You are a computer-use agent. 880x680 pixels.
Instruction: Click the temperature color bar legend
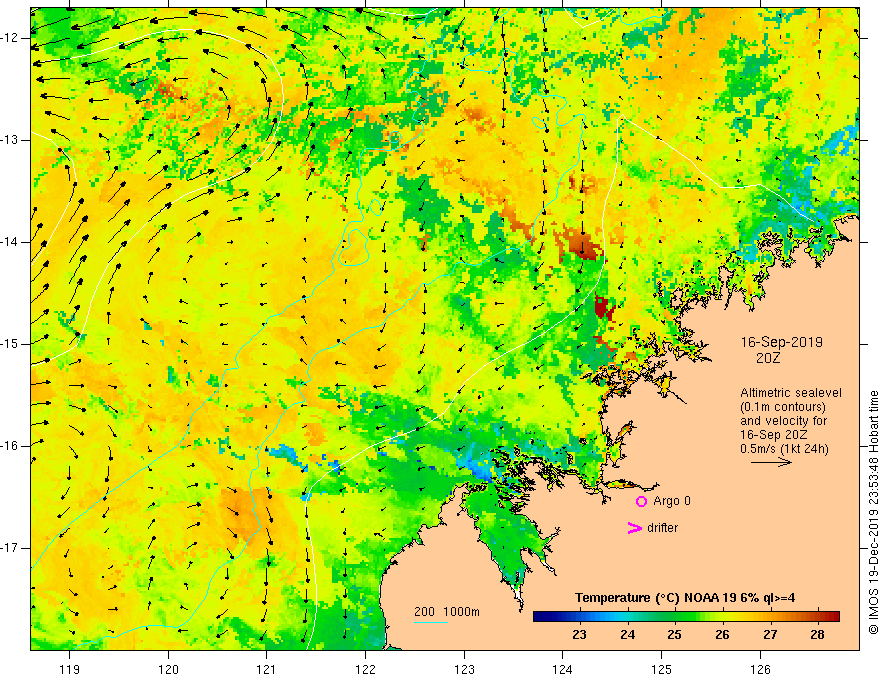[686, 616]
